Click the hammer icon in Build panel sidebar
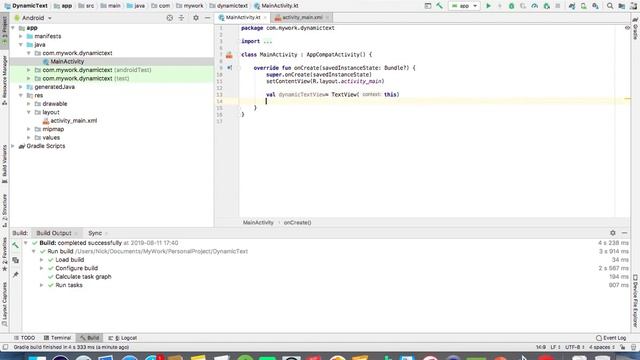Screen dimensions: 640x360 [16, 245]
